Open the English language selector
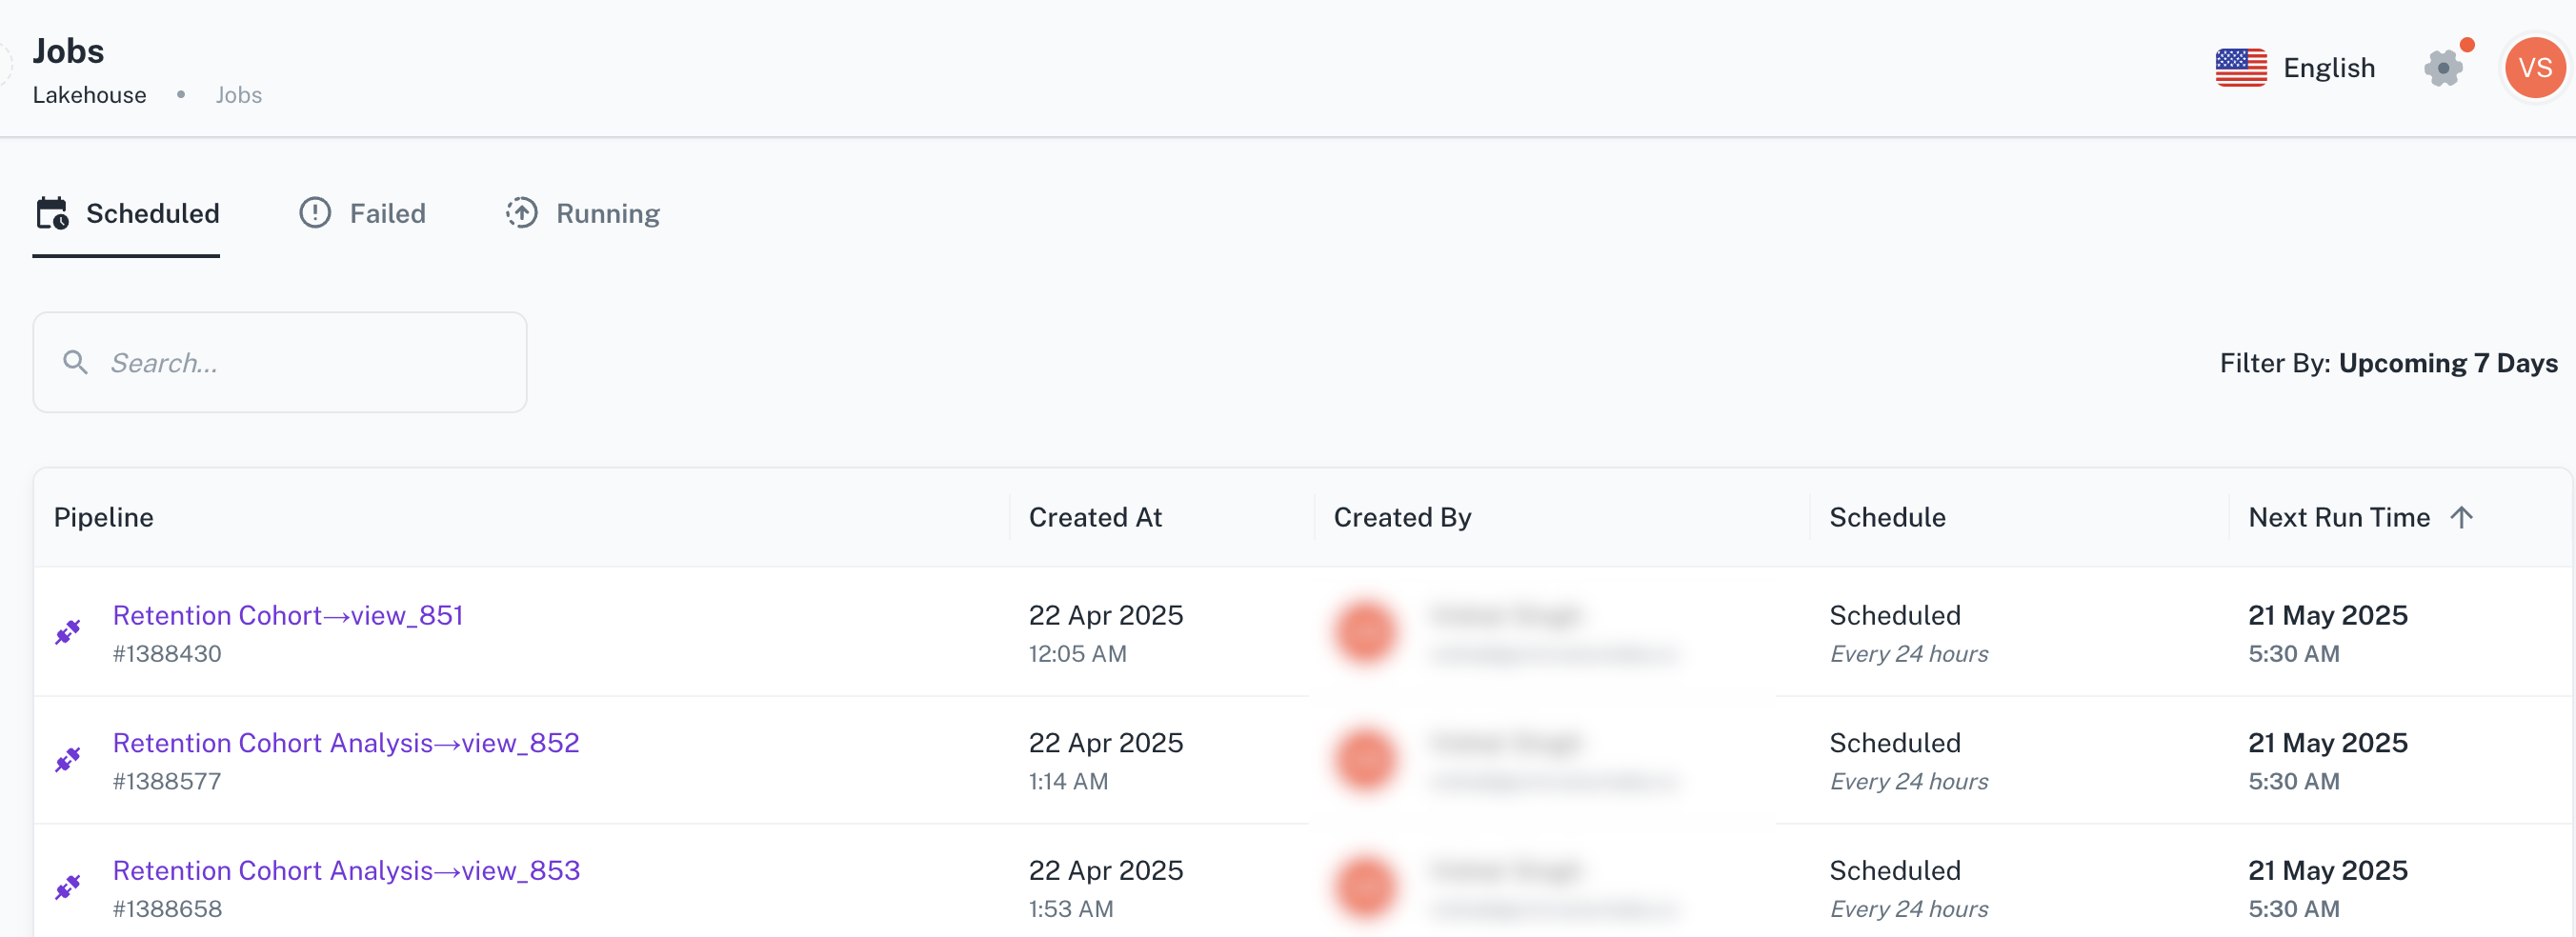The height and width of the screenshot is (937, 2576). (2329, 68)
